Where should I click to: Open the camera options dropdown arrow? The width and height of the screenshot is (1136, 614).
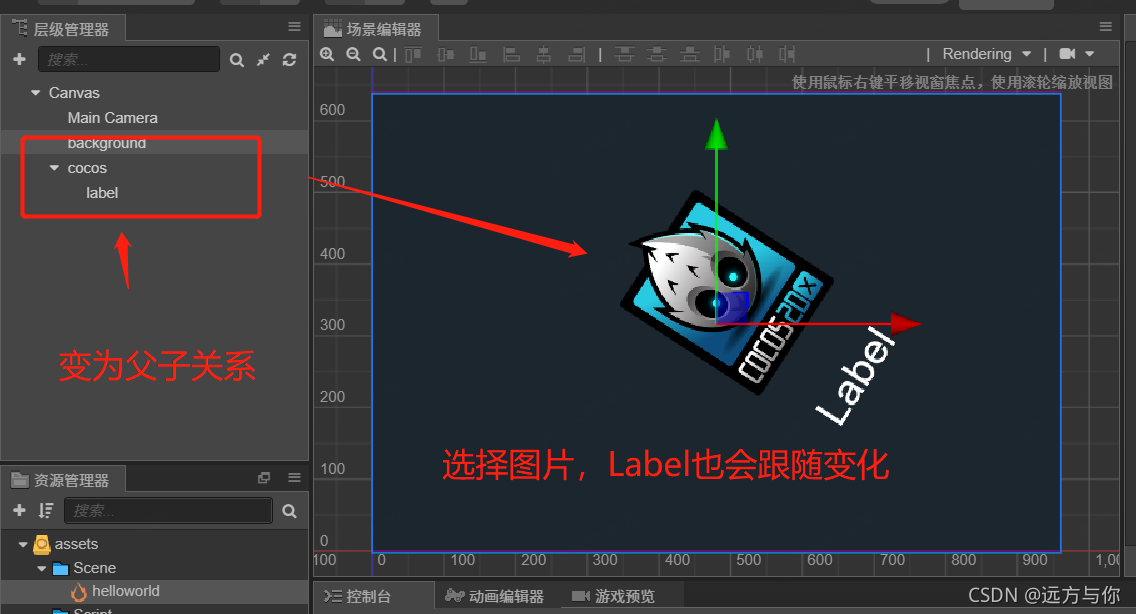[1090, 54]
